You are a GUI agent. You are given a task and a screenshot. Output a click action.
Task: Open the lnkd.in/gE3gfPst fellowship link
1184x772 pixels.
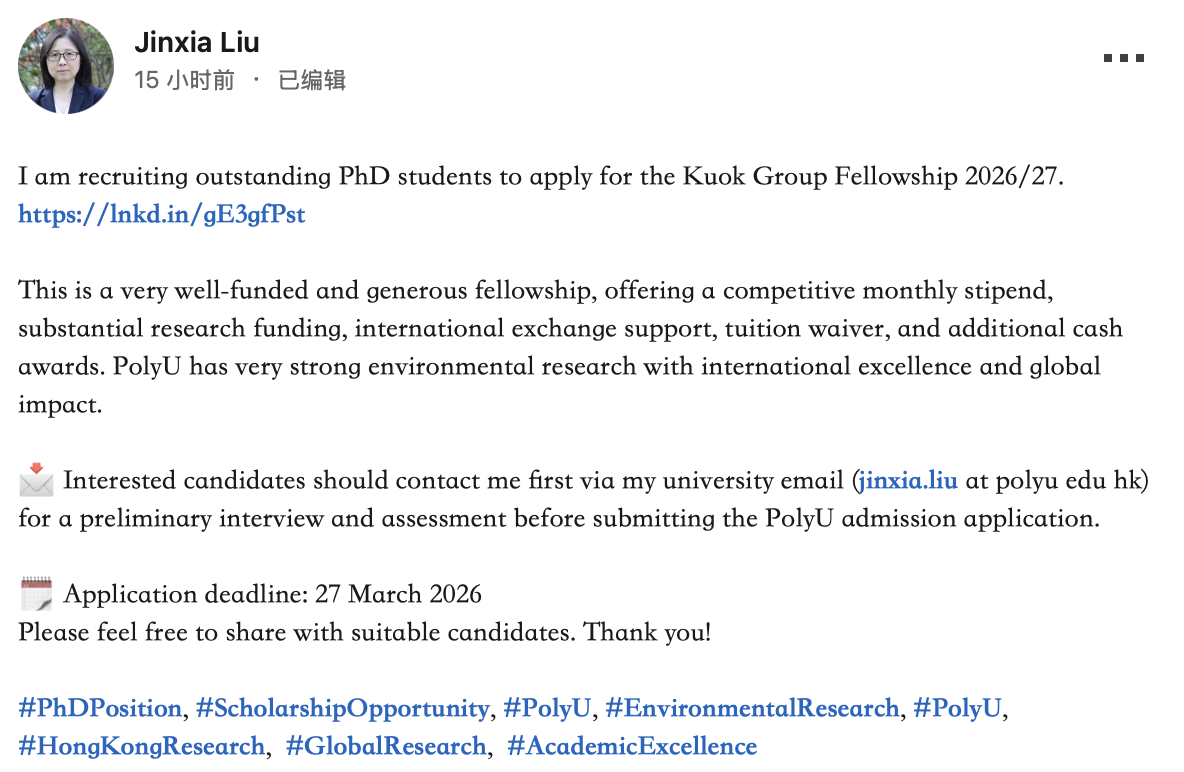(162, 214)
